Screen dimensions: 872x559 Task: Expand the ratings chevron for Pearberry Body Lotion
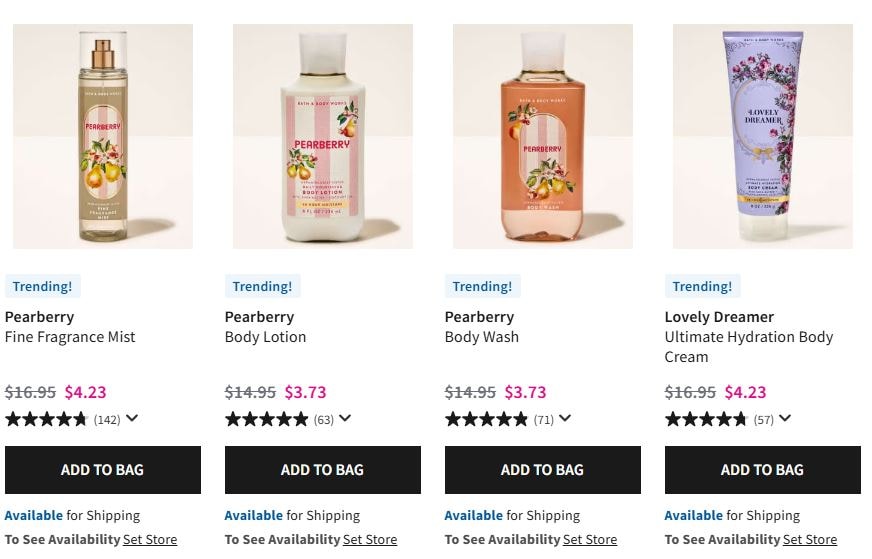(345, 419)
